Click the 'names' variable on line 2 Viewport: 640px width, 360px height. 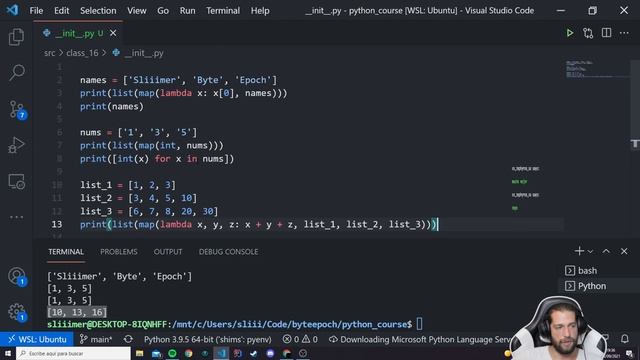pyautogui.click(x=93, y=80)
